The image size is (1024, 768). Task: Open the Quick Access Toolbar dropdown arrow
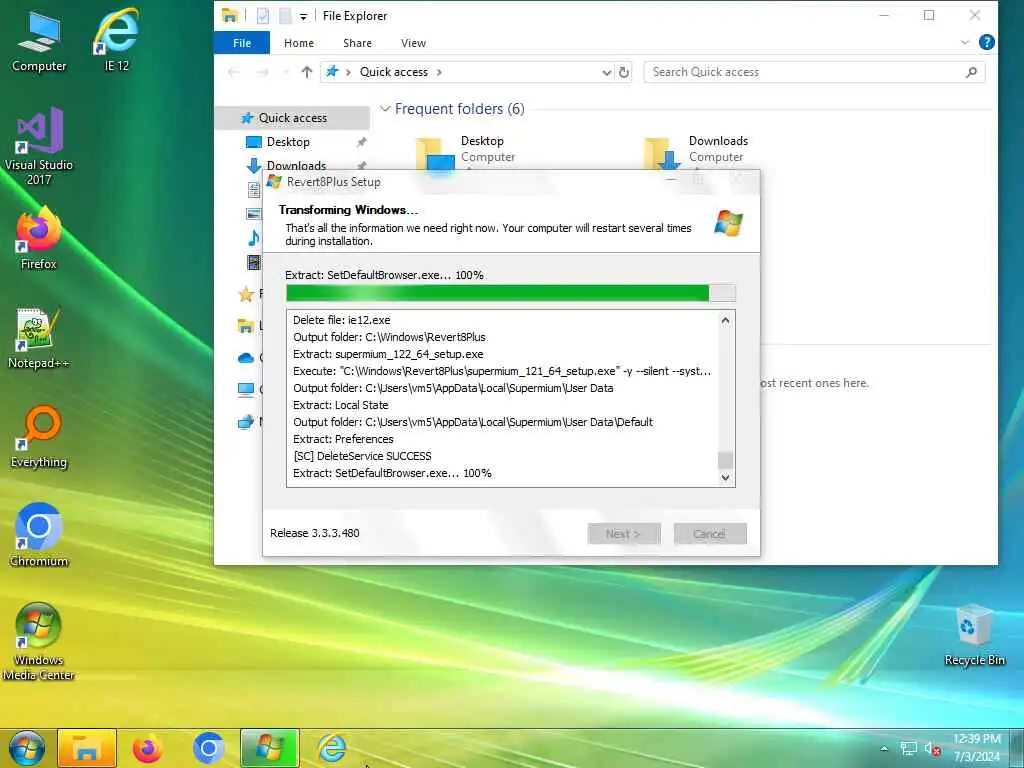pos(303,16)
